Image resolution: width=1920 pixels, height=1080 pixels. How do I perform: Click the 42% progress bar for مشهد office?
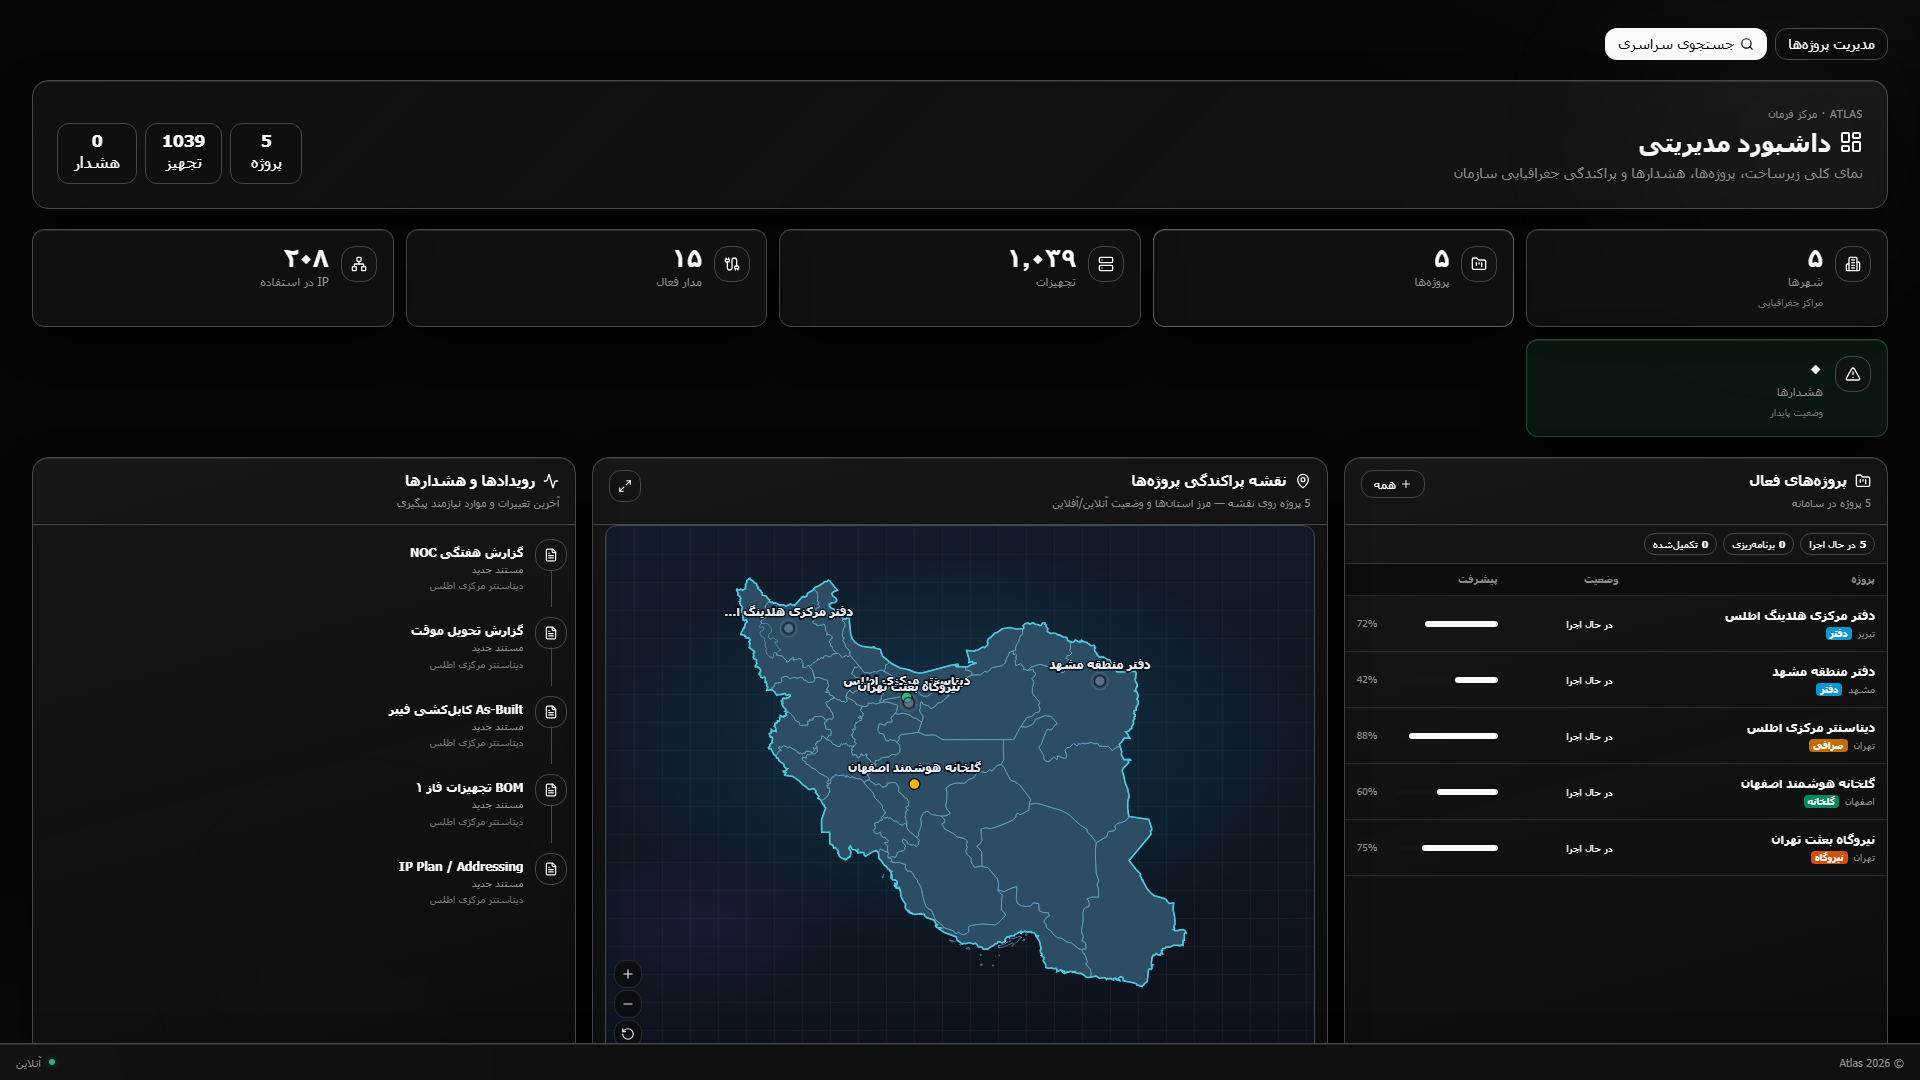(1476, 680)
